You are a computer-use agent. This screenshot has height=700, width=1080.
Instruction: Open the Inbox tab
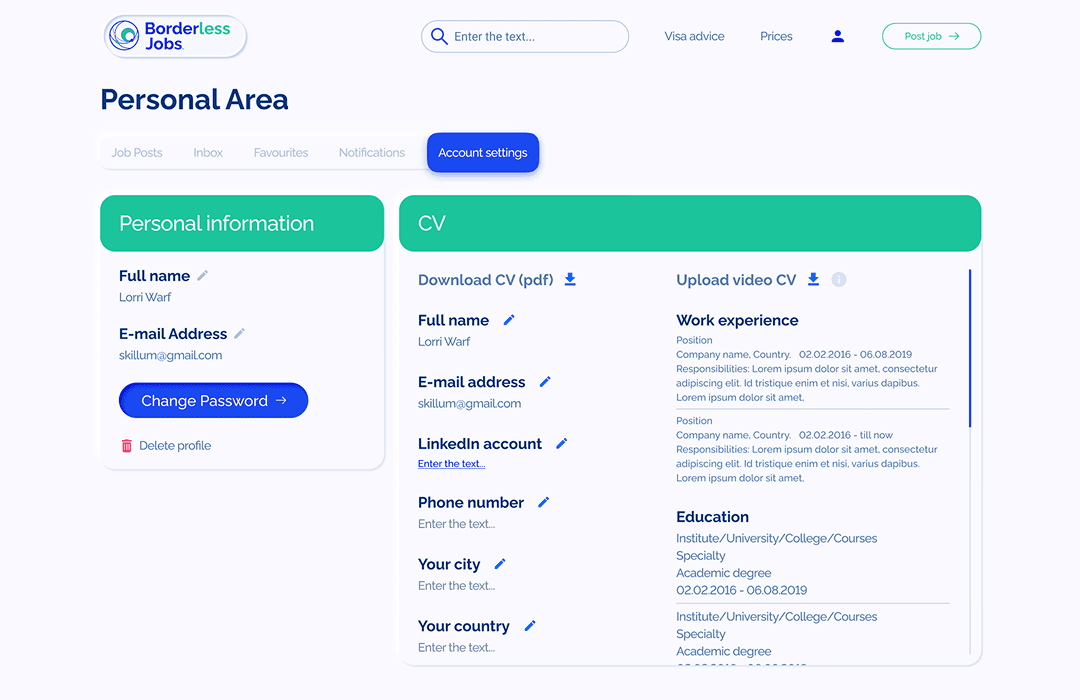(x=208, y=153)
